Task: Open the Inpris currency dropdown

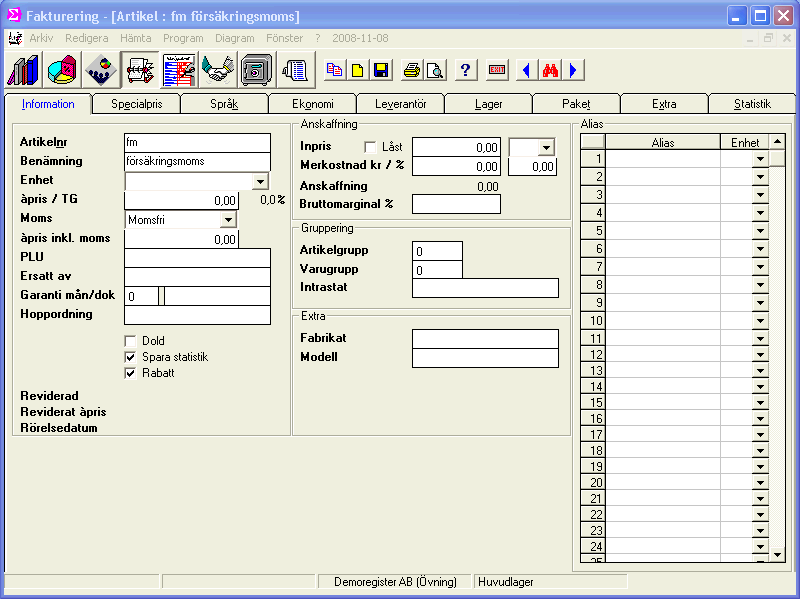Action: [546, 147]
